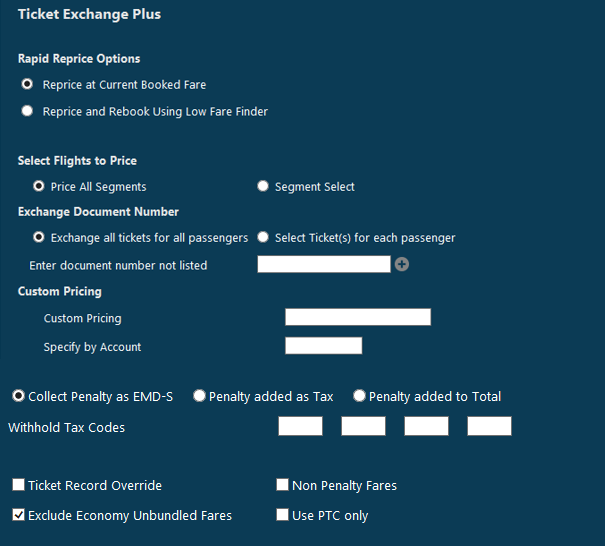Choose Select Ticket(s) for each passenger

pyautogui.click(x=263, y=237)
